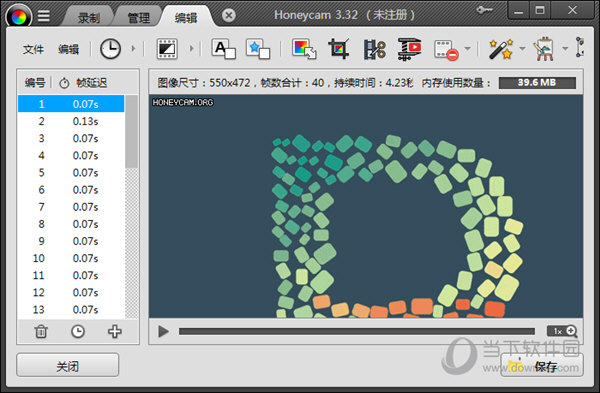Viewport: 600px width, 393px height.
Task: Click the 39.6 MB memory usage bar
Action: (x=537, y=82)
